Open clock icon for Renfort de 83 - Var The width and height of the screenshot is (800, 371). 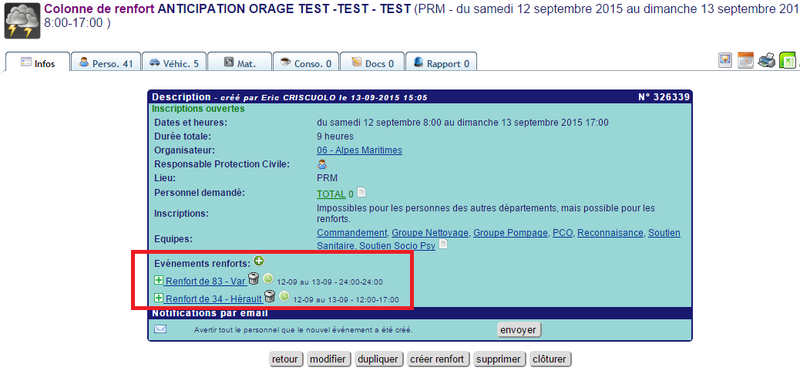(x=268, y=279)
